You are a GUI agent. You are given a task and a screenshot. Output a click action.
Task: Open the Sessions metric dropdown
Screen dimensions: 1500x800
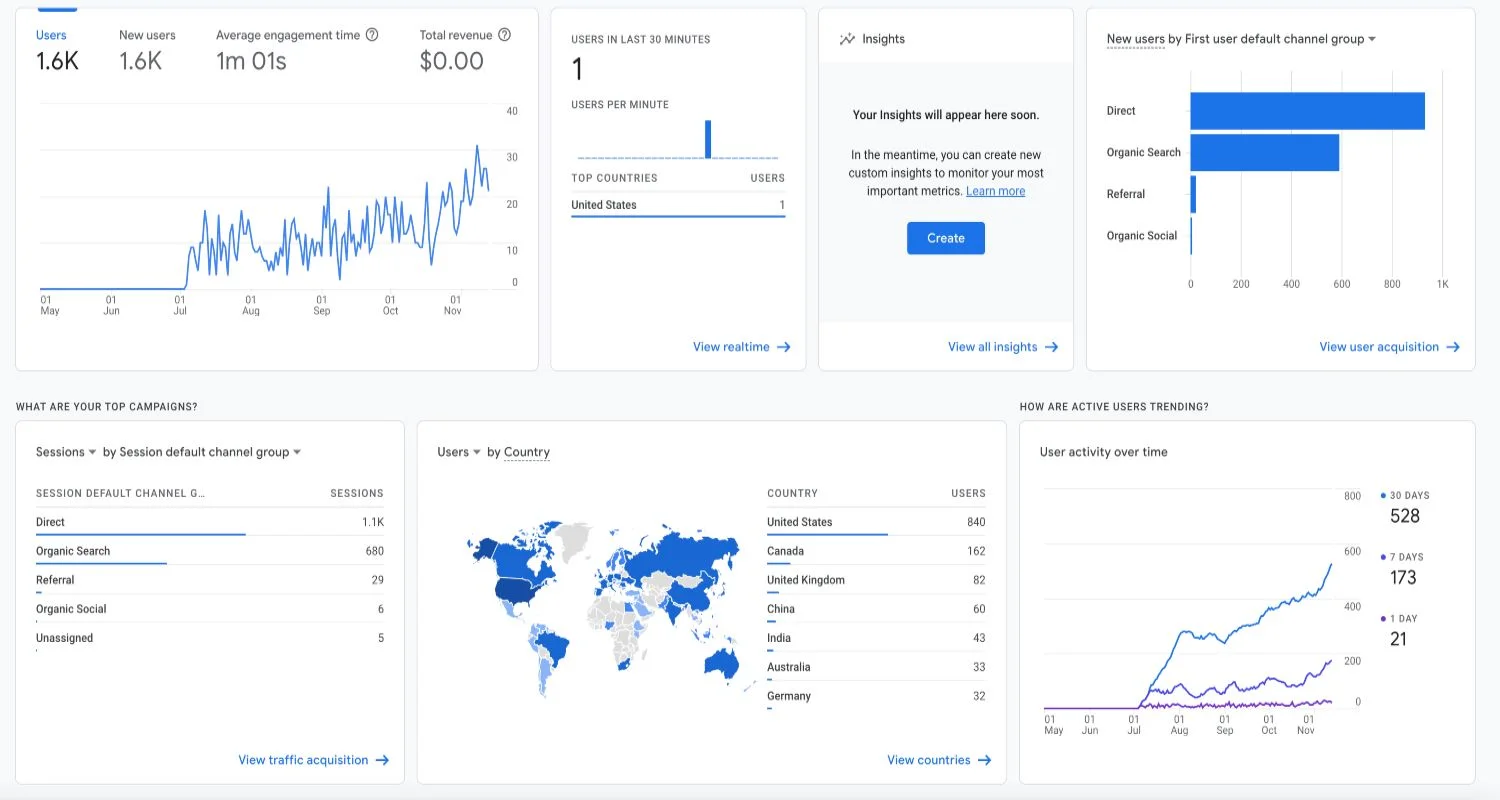pyautogui.click(x=92, y=452)
